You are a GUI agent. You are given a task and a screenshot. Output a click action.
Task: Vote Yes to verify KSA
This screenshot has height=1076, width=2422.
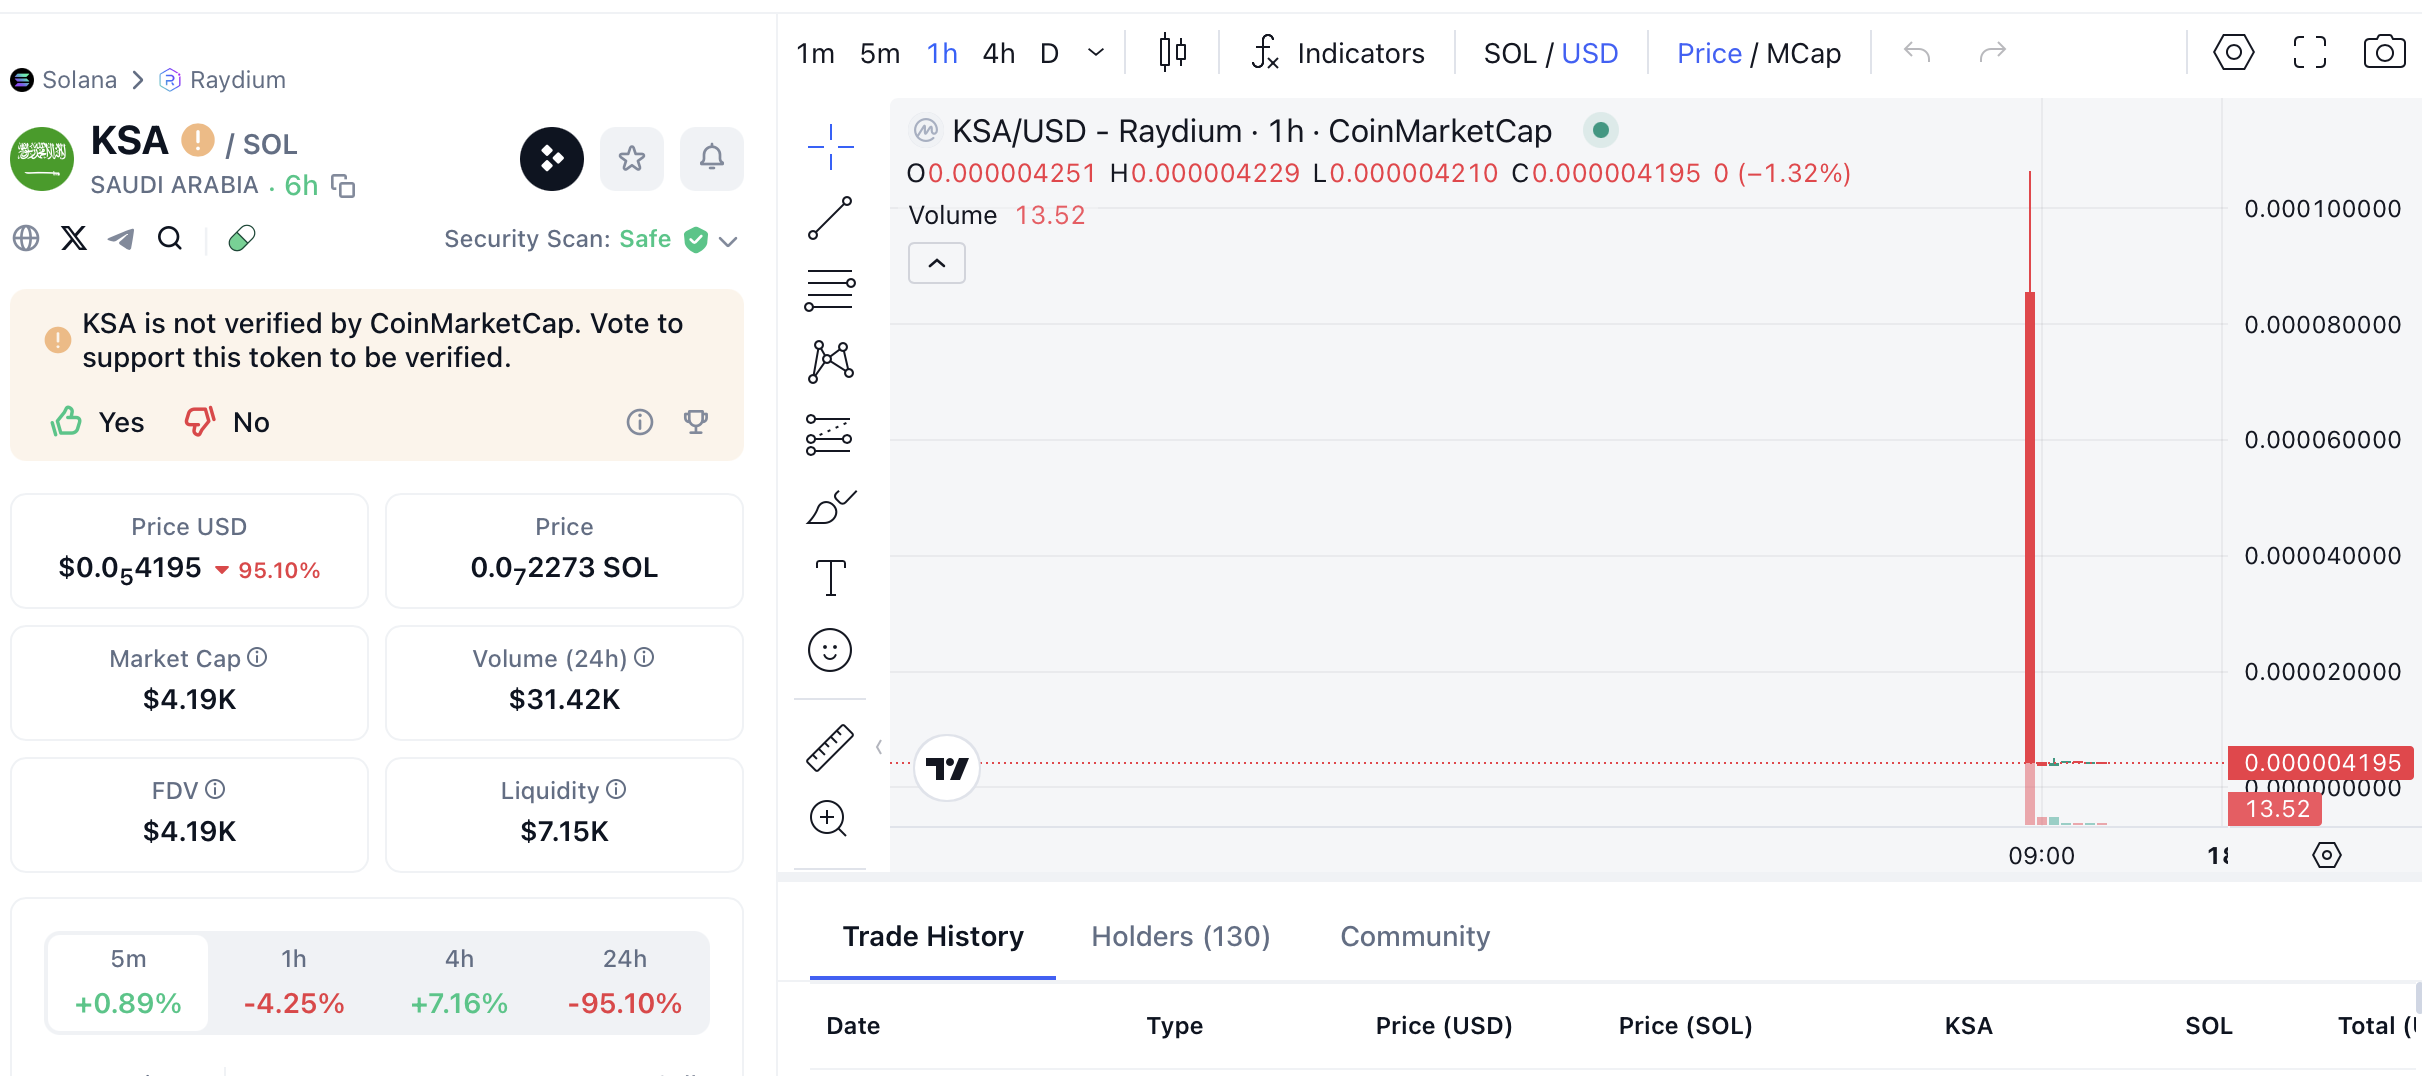[x=98, y=422]
